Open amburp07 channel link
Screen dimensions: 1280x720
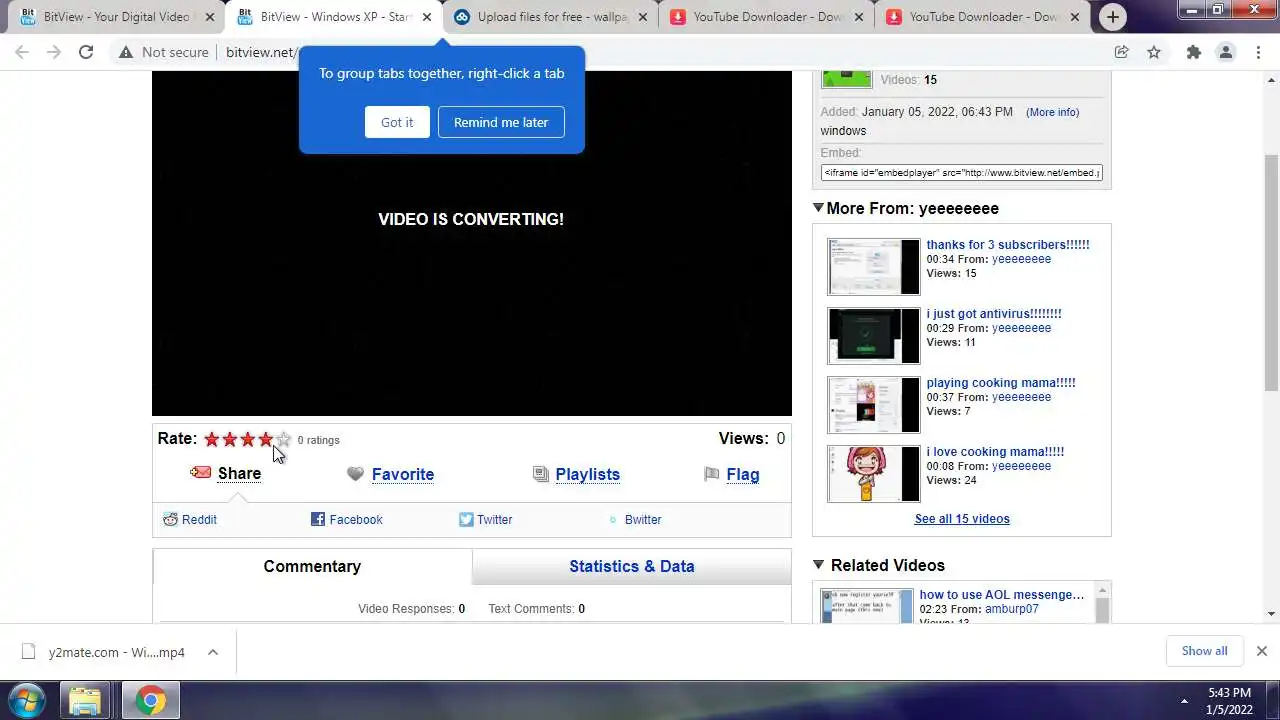coord(1012,609)
